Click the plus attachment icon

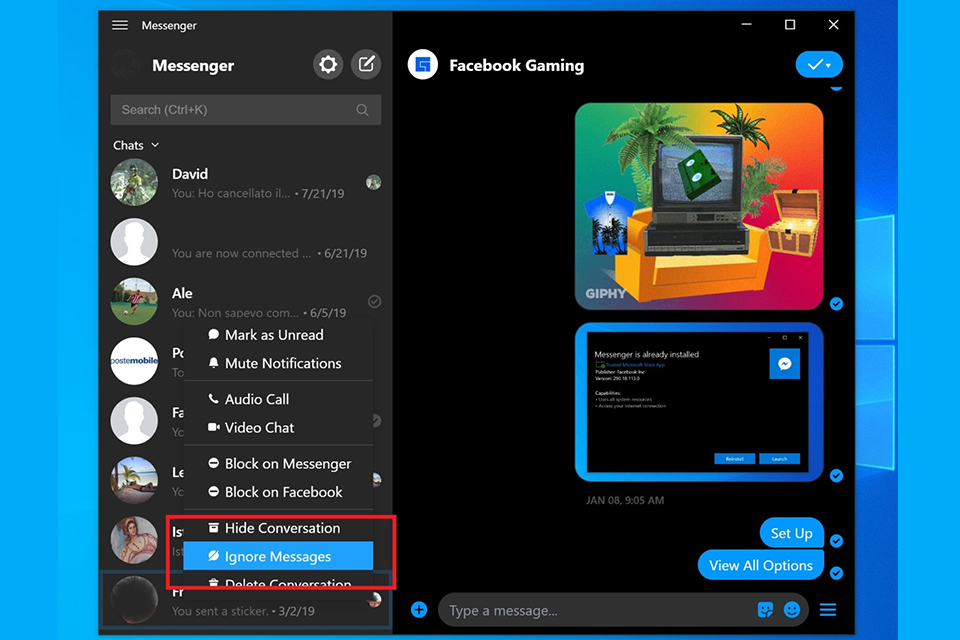[x=419, y=609]
